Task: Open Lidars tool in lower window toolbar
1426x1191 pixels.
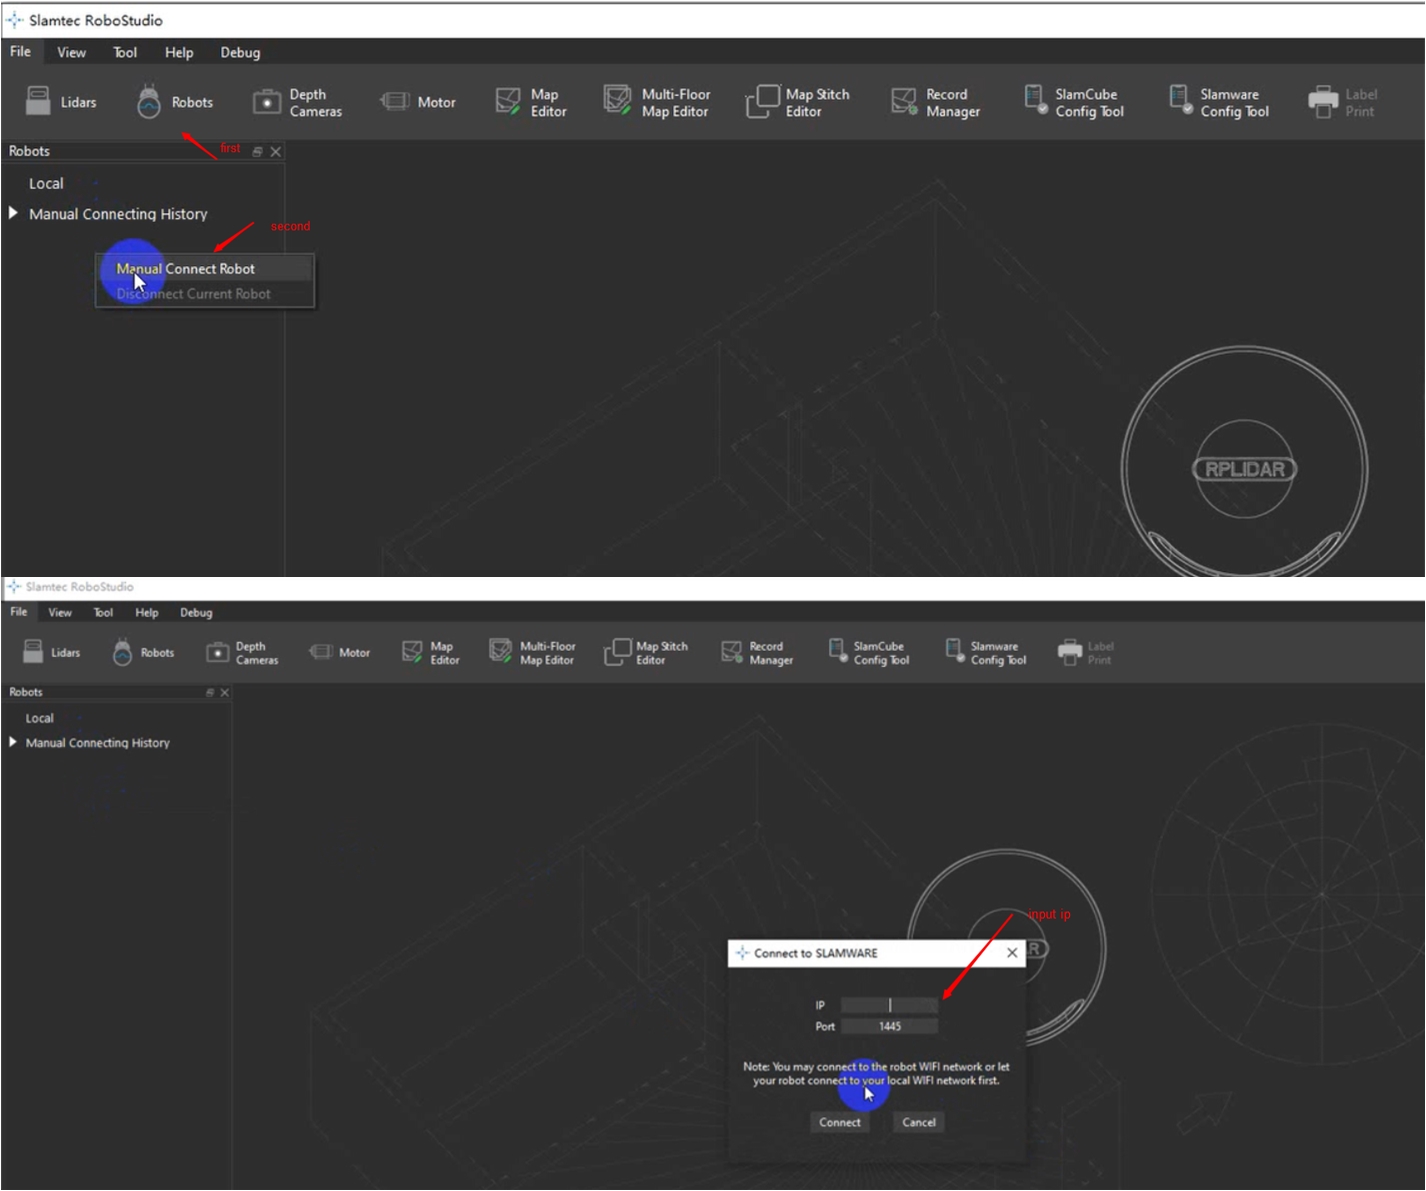Action: click(x=51, y=652)
